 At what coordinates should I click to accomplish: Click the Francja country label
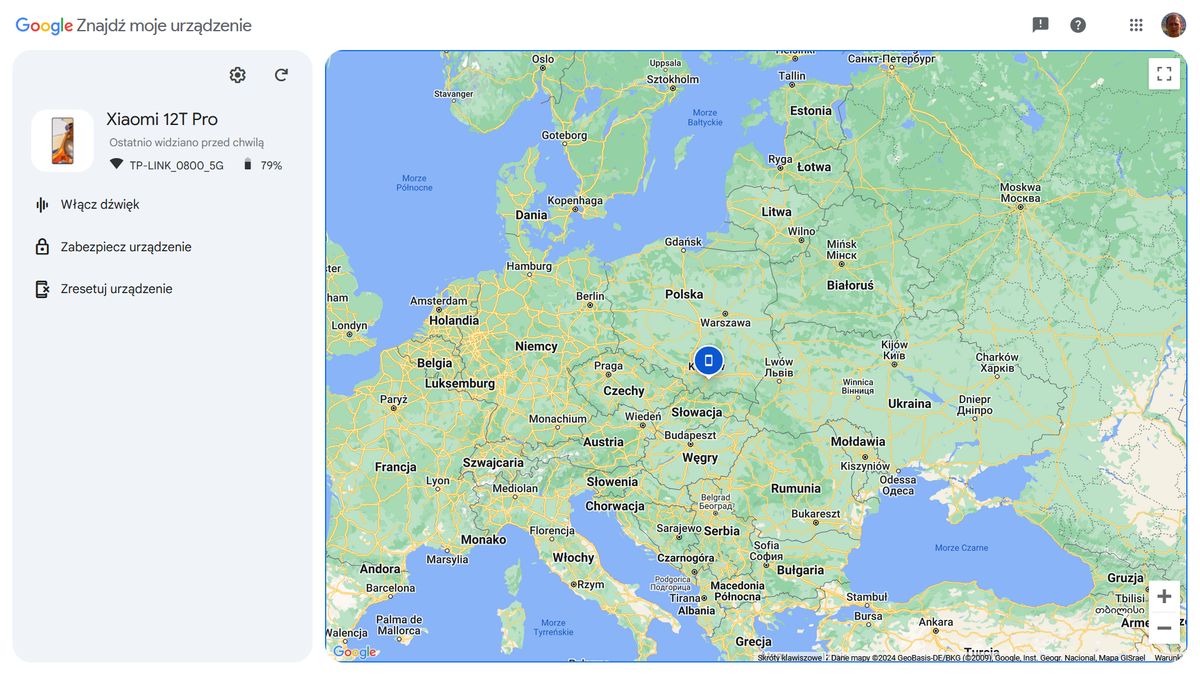tap(395, 467)
